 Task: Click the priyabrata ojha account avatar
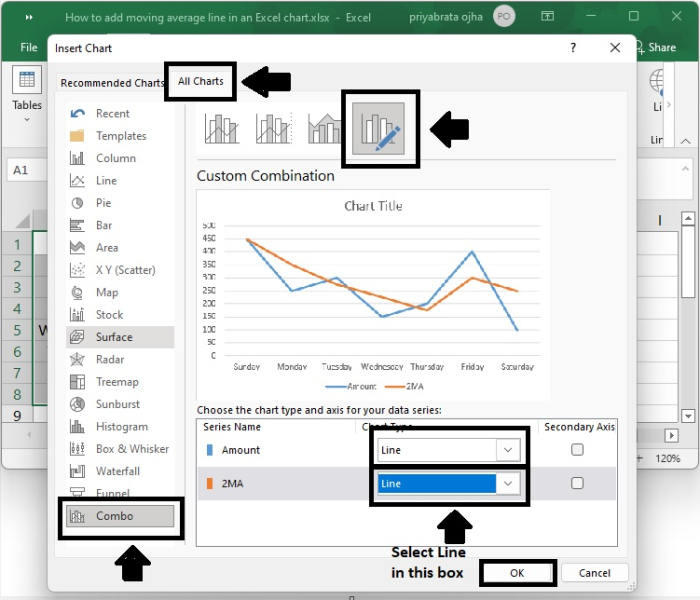click(504, 17)
